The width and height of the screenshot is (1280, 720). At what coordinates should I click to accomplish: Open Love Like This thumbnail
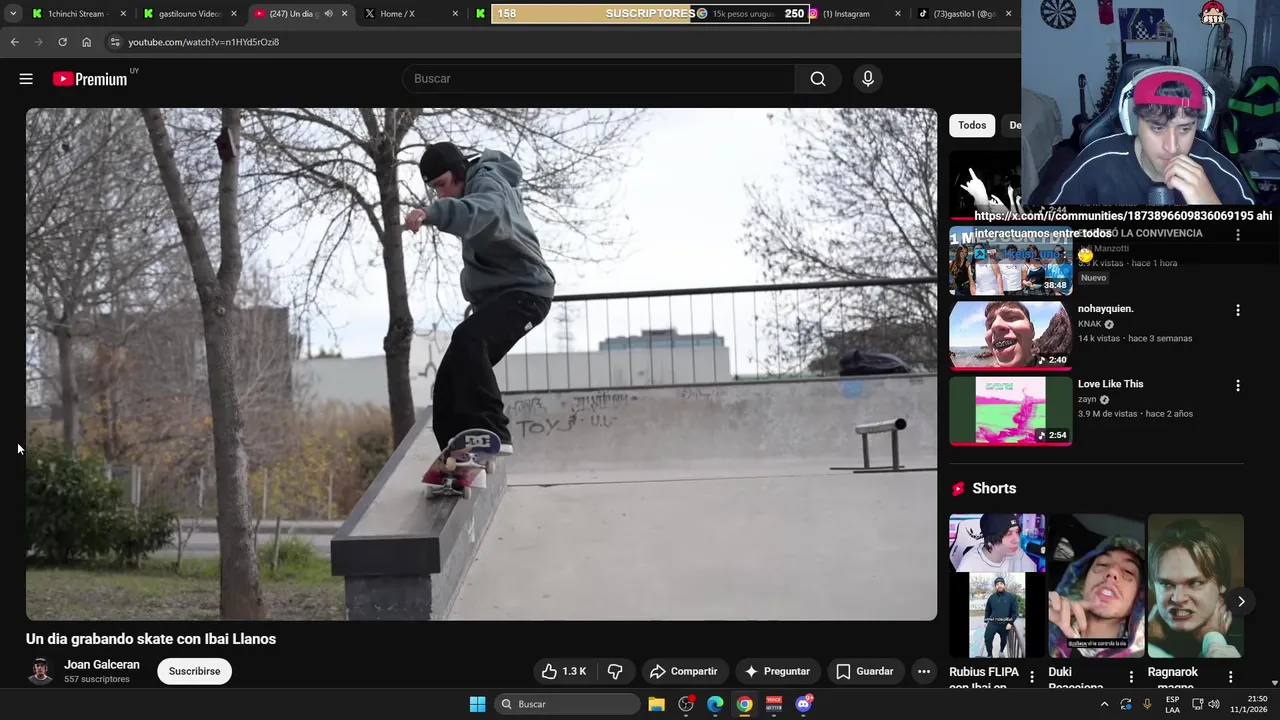click(1010, 410)
